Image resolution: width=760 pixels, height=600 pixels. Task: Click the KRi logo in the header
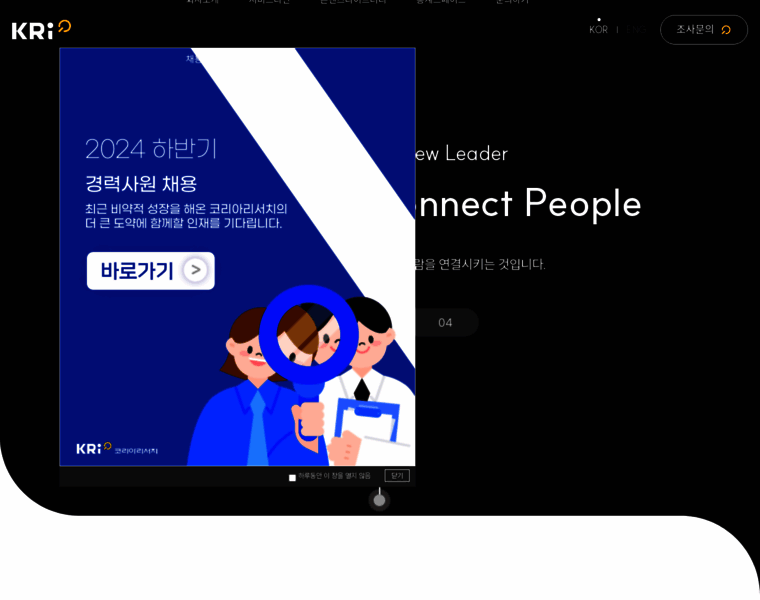(x=41, y=30)
